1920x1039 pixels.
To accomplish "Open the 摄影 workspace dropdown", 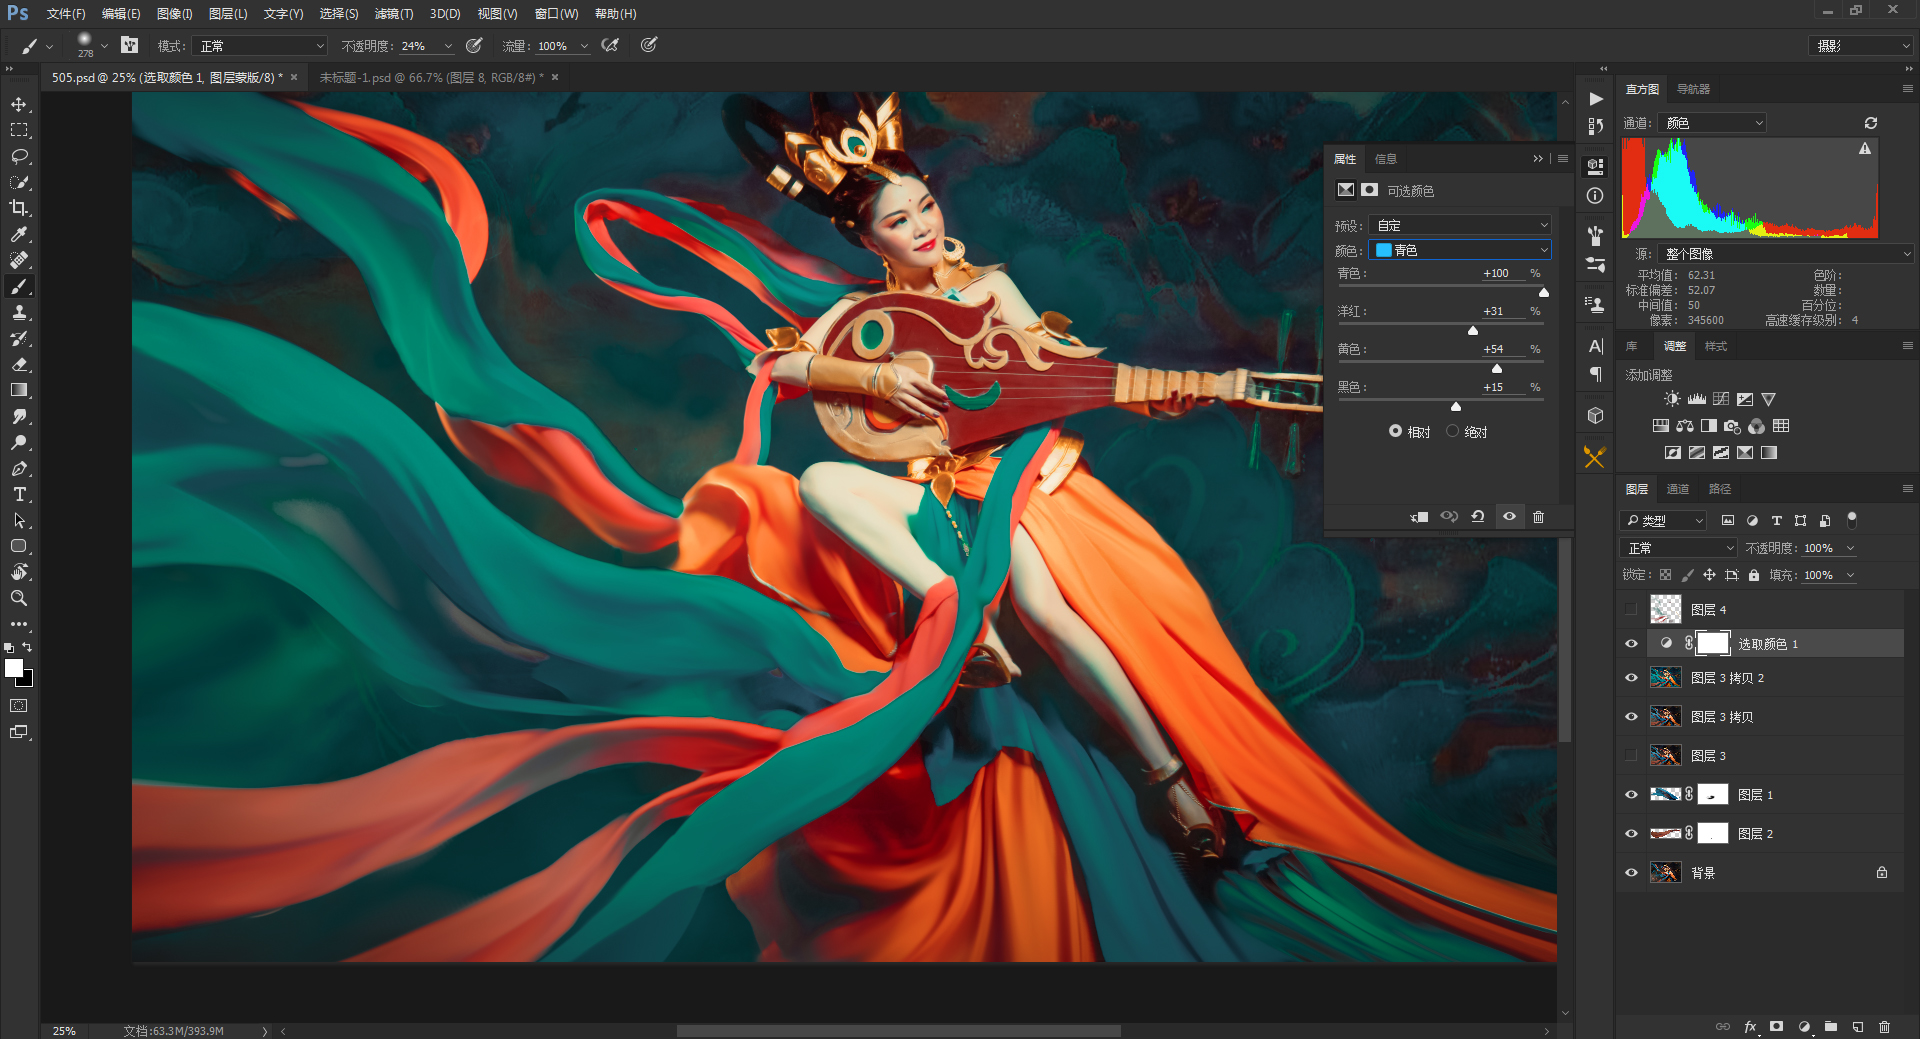I will point(1861,46).
